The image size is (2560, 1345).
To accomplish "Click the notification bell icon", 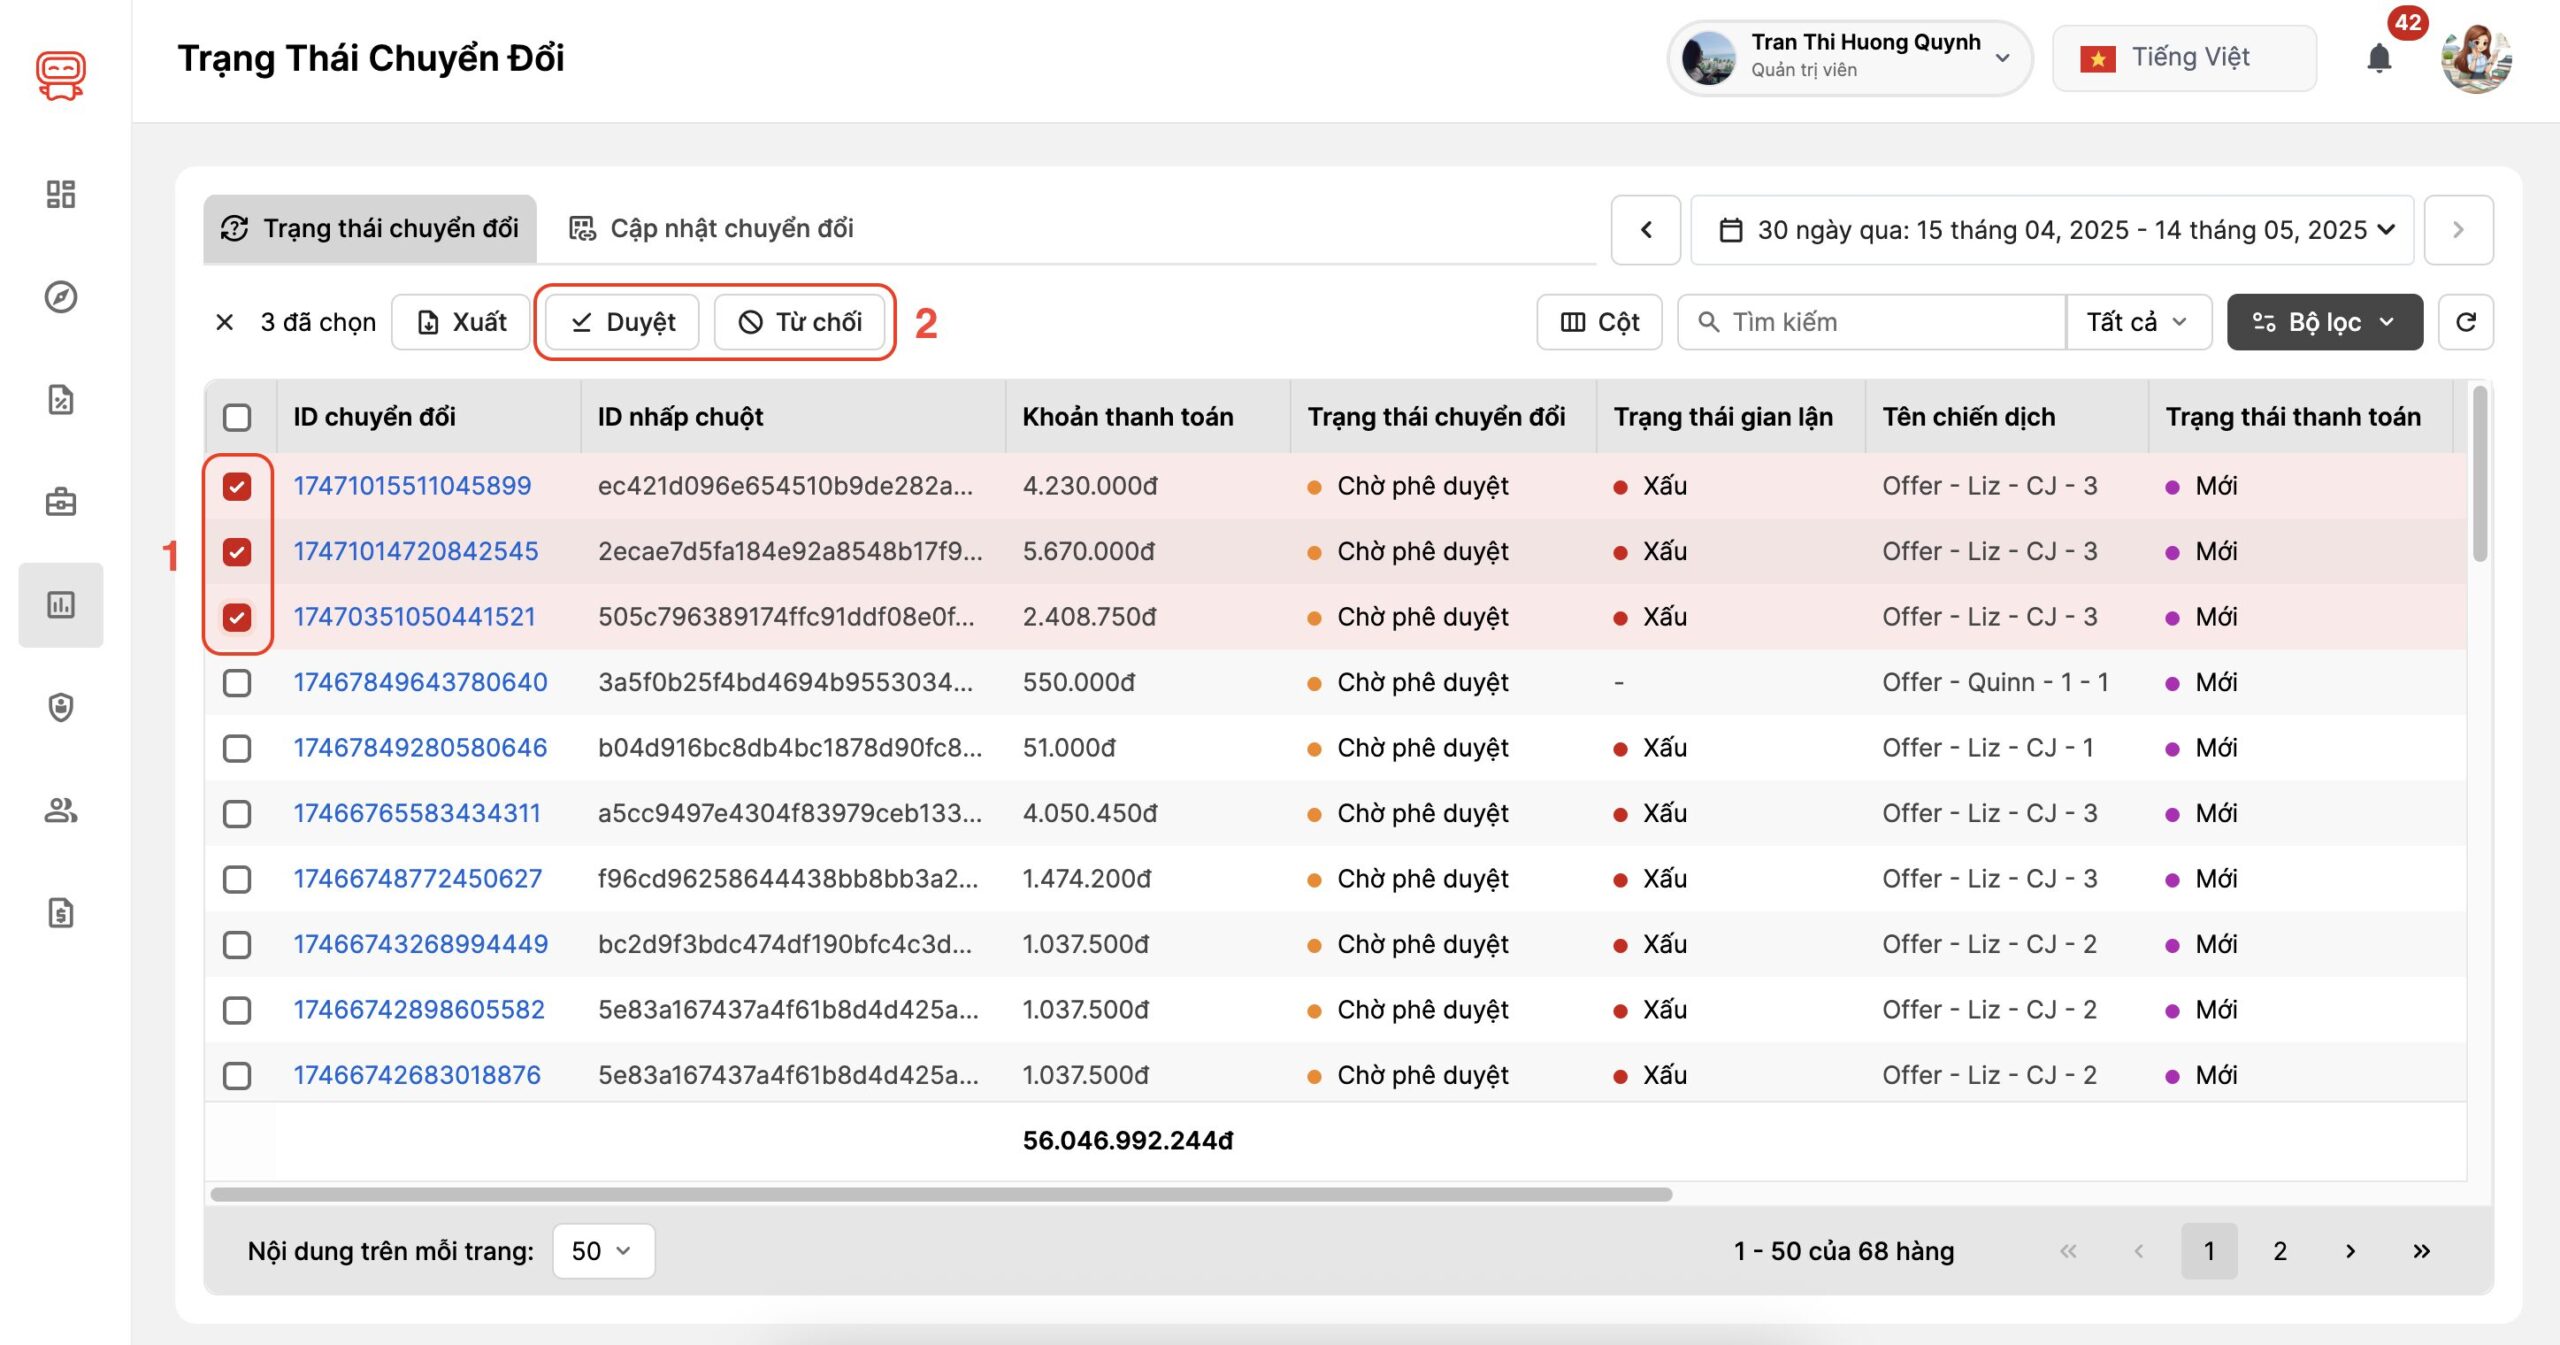I will click(x=2379, y=58).
